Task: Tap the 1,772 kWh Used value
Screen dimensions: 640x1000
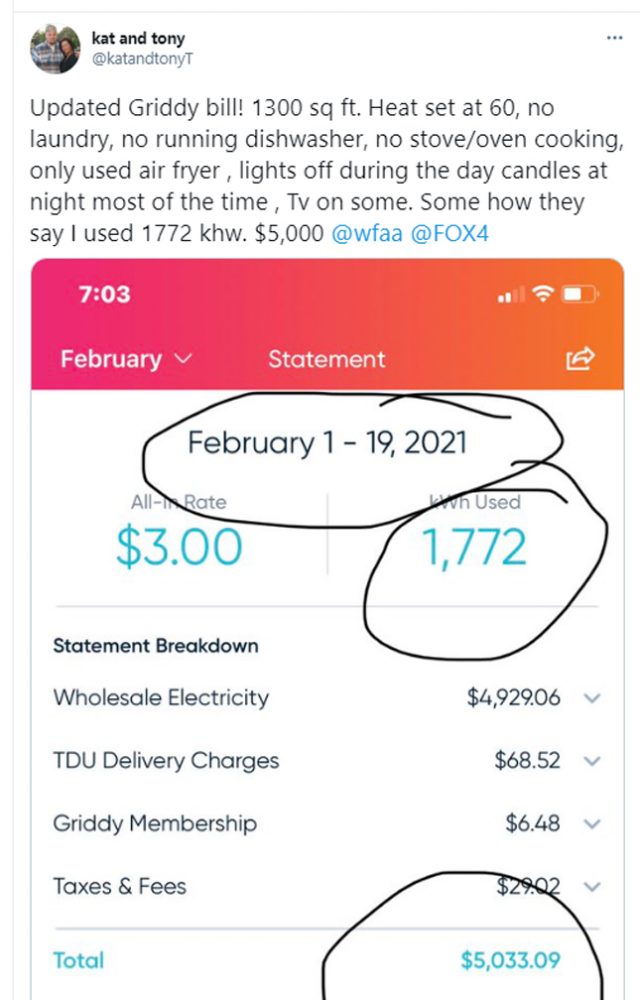Action: point(474,547)
